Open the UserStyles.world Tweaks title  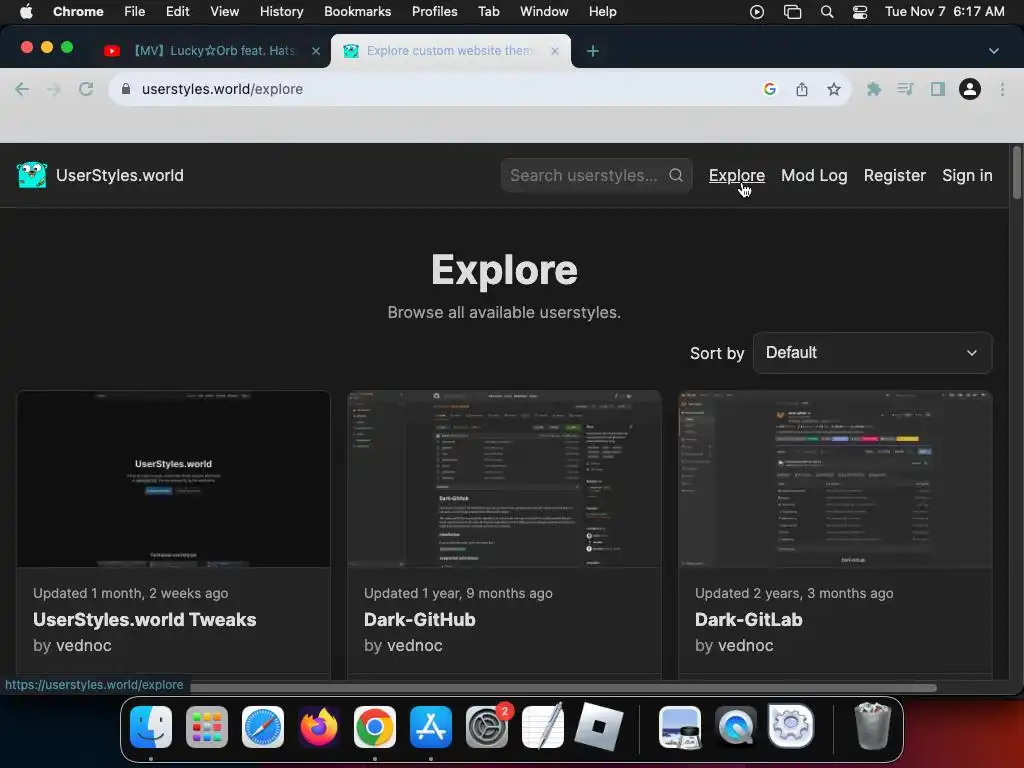click(x=144, y=619)
